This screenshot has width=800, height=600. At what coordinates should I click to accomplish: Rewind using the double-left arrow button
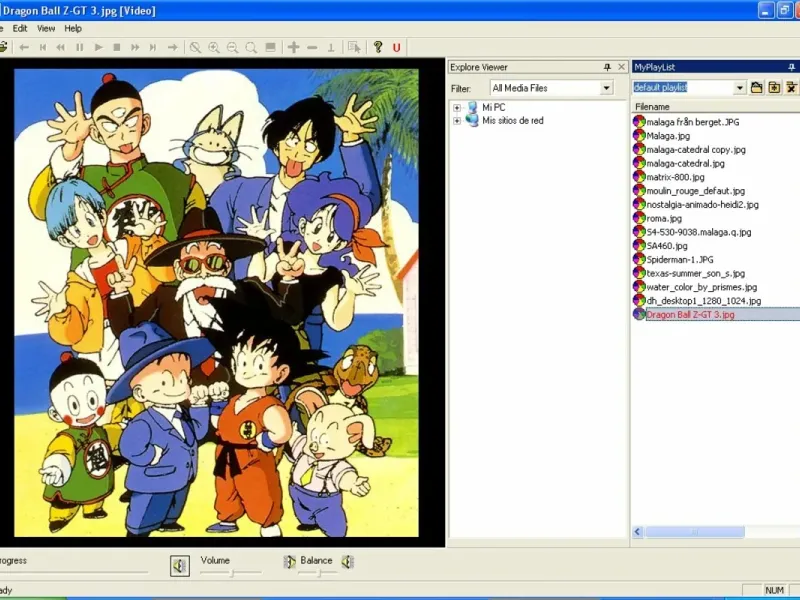click(61, 47)
